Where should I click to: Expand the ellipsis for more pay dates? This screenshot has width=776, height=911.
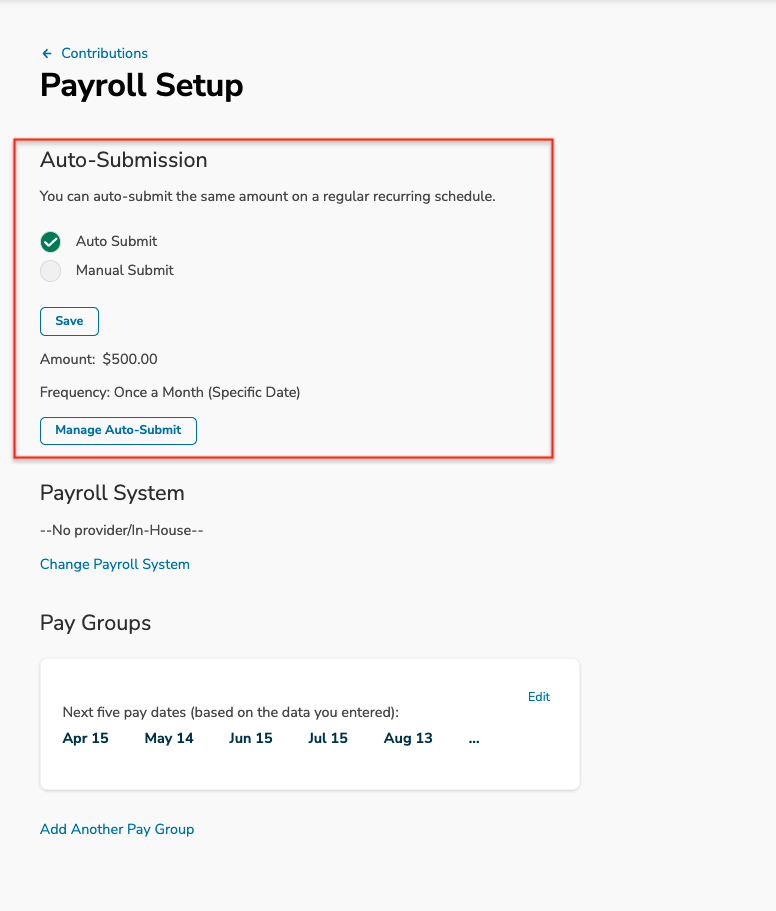(474, 739)
